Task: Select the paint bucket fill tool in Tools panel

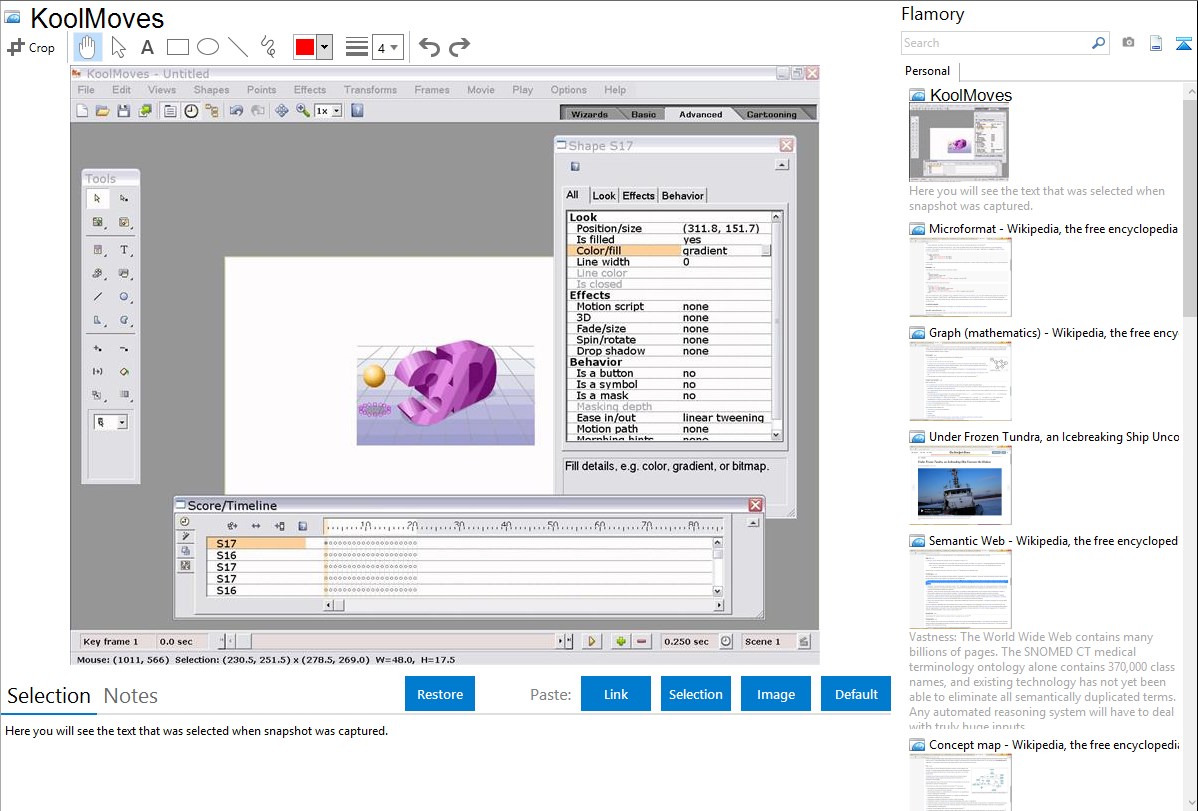Action: pos(124,371)
